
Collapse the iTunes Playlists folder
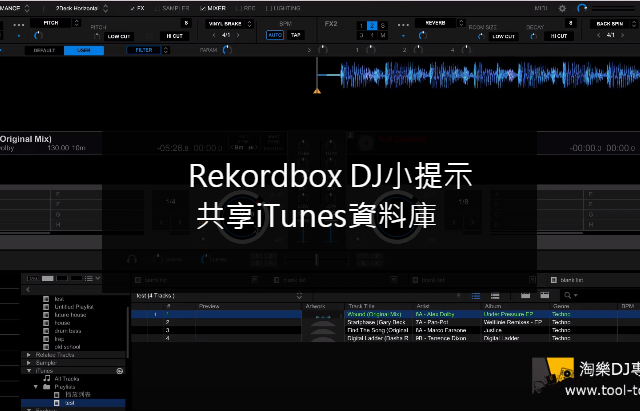click(36, 387)
